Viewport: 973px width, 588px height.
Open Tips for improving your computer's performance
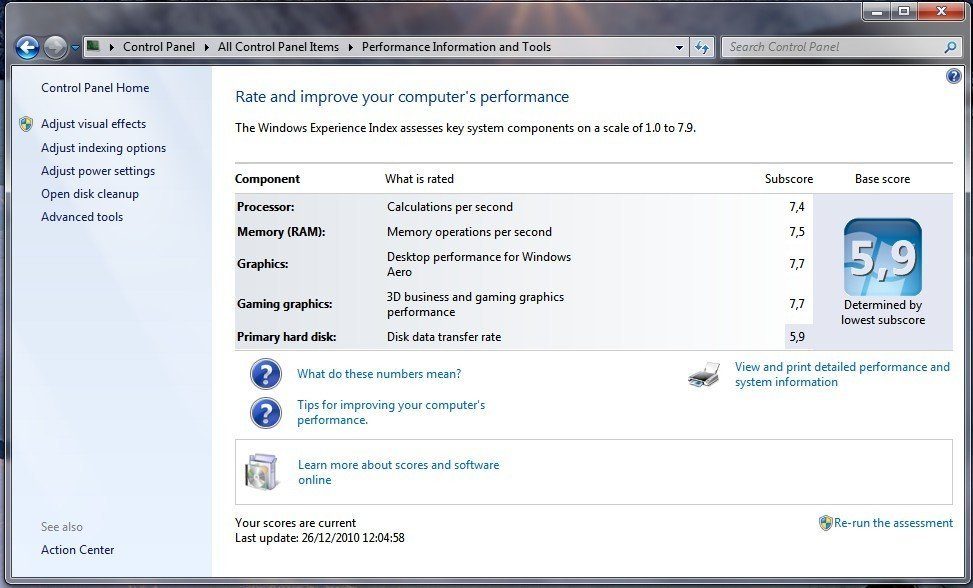[x=391, y=412]
